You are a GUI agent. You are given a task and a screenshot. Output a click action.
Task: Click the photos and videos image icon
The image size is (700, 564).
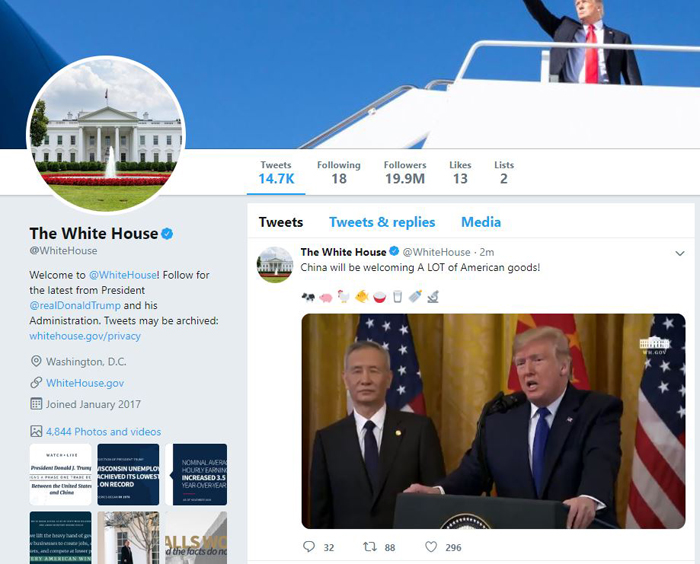click(36, 431)
